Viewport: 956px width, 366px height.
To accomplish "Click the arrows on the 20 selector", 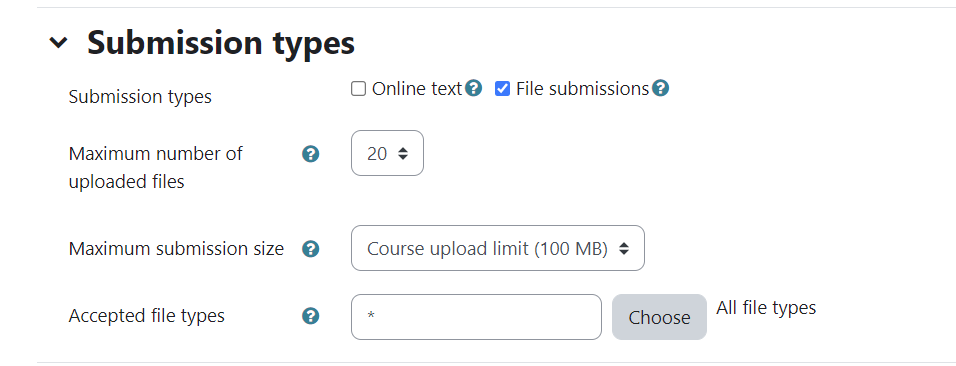I will [402, 154].
